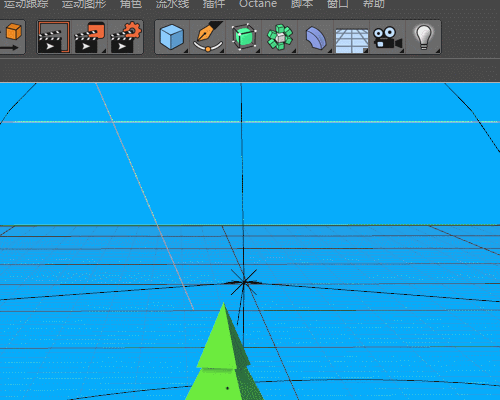Open the 脚本 menu
500x400 pixels.
302,4
